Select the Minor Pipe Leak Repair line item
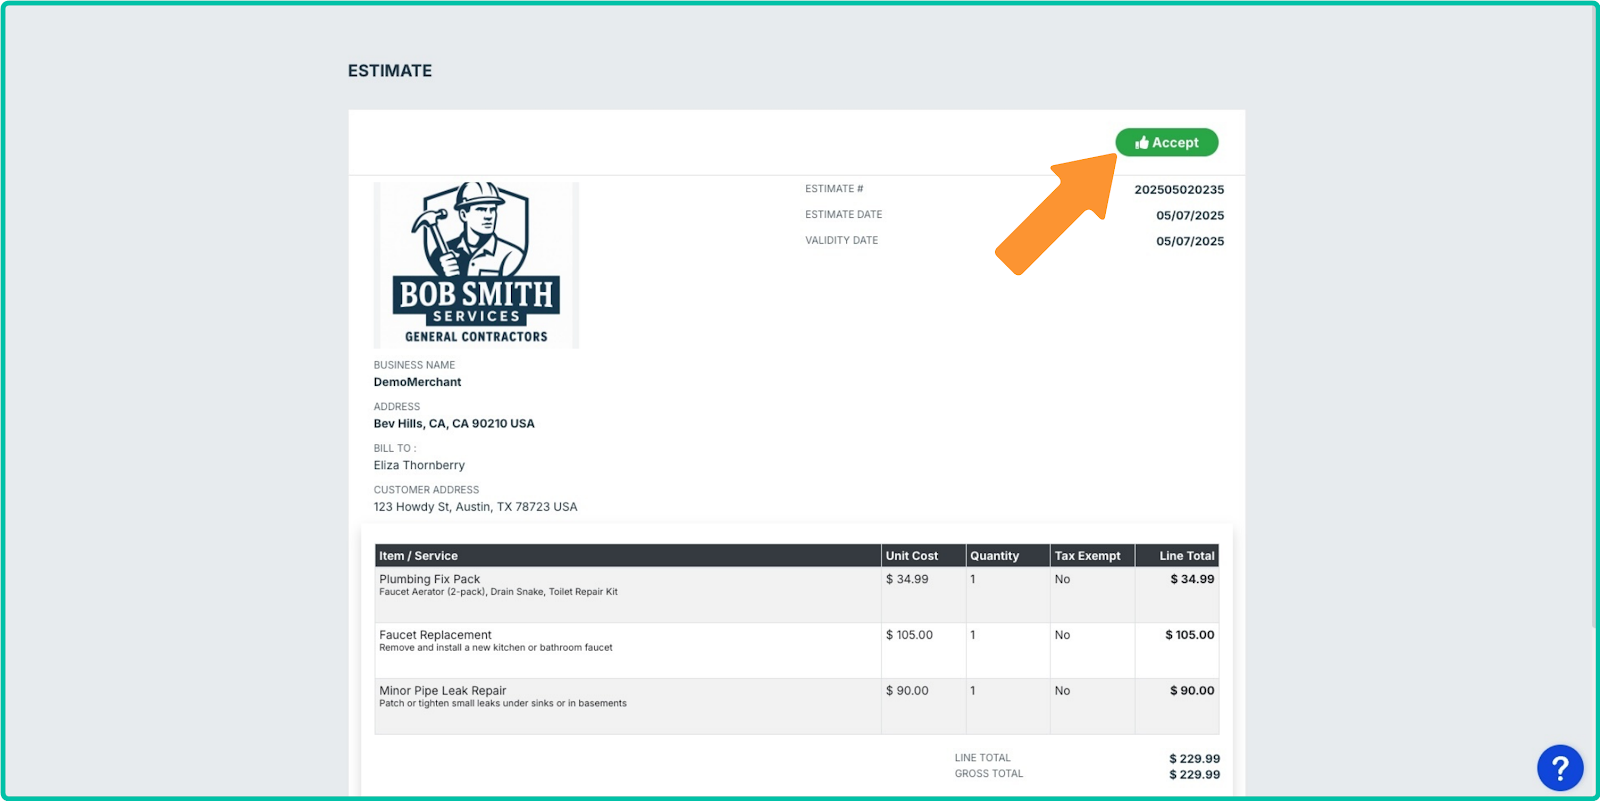Screen dimensions: 1600x801 [442, 691]
